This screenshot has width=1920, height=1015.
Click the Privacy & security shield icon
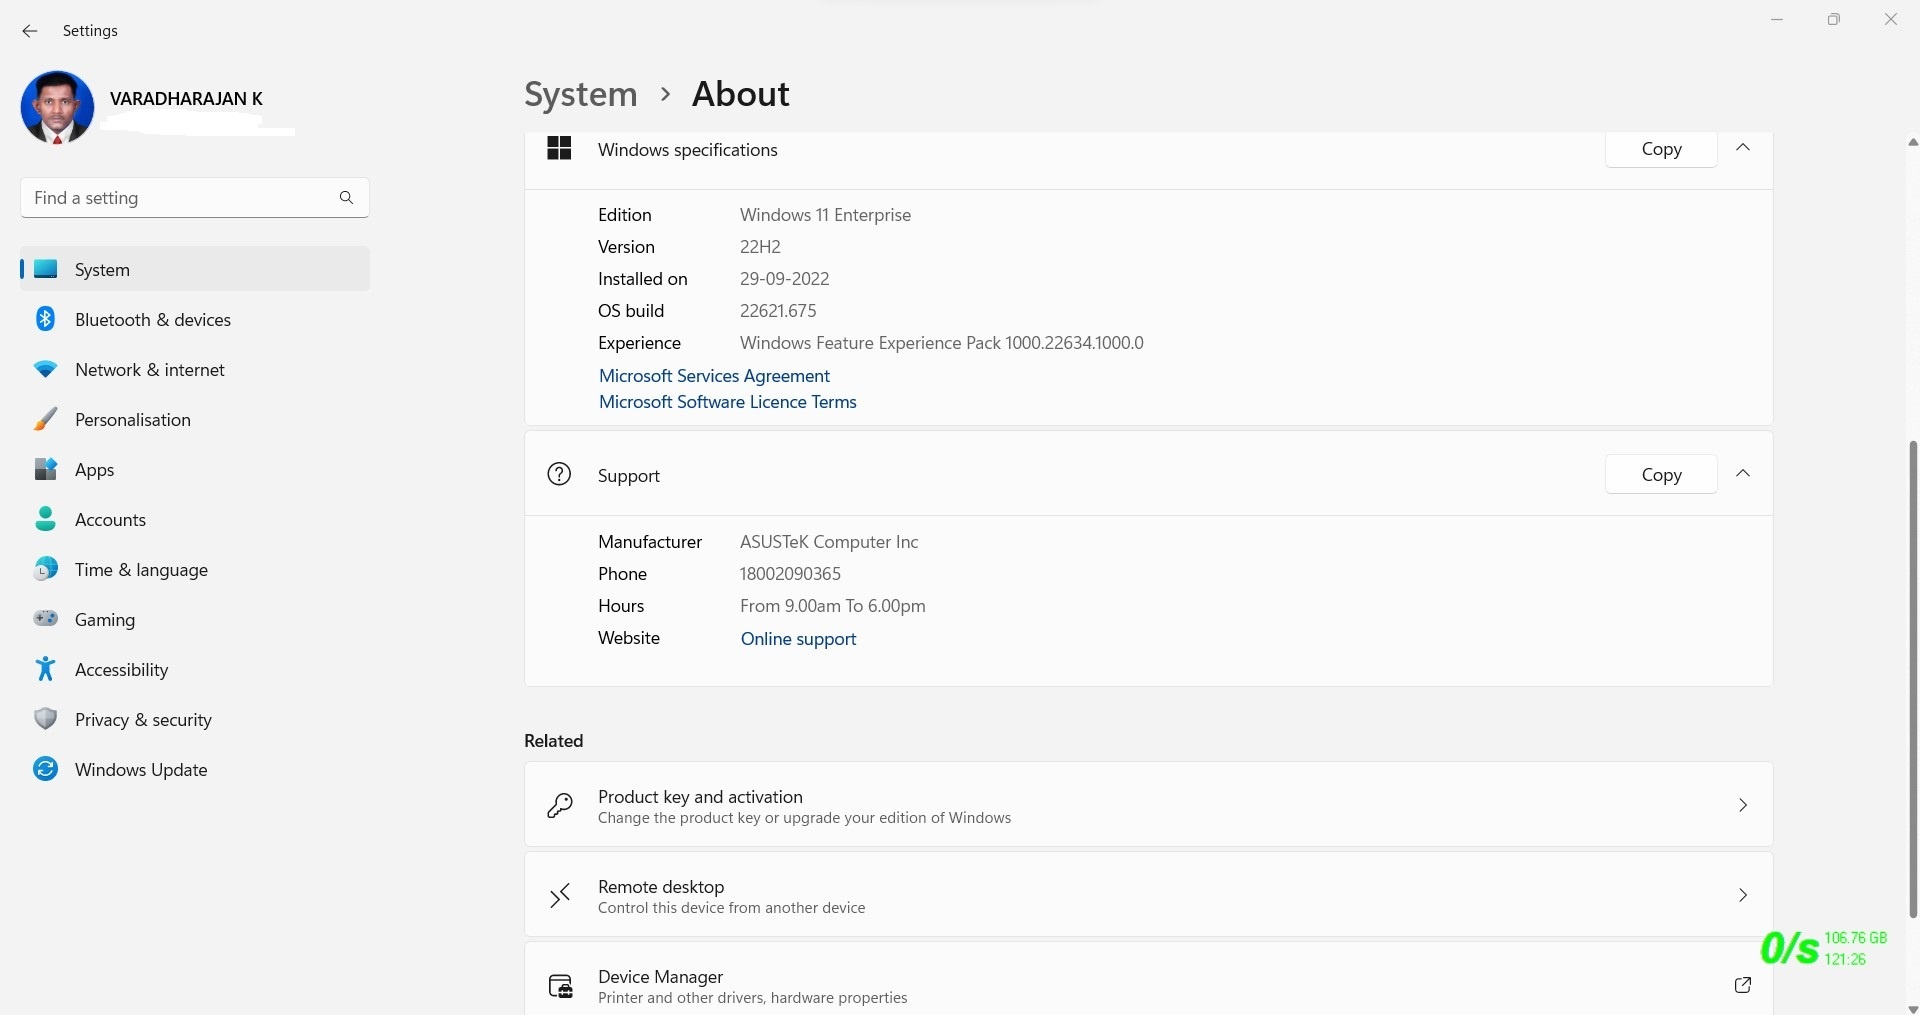point(46,719)
